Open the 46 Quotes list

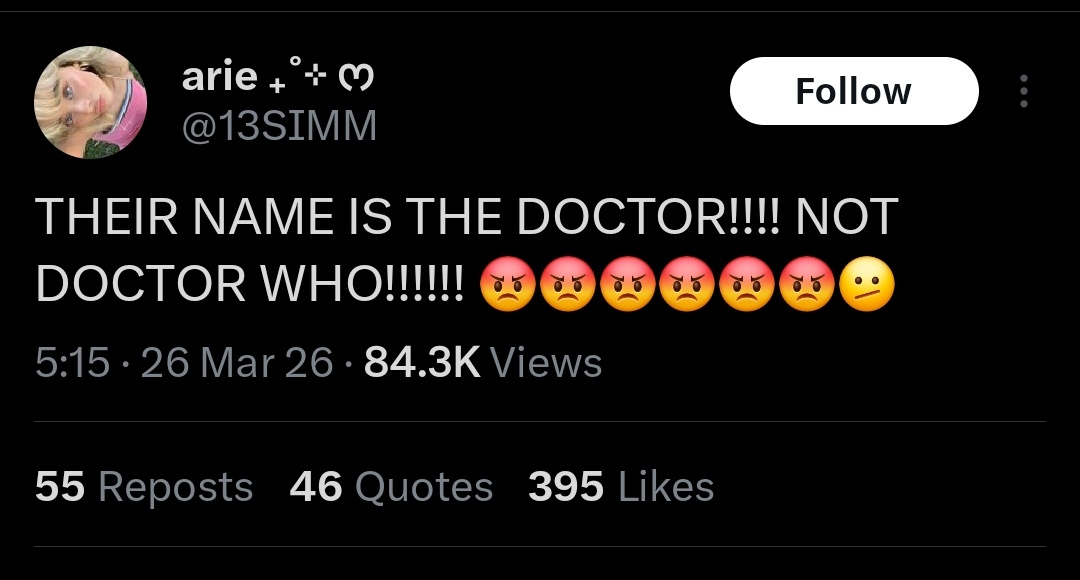[x=391, y=487]
